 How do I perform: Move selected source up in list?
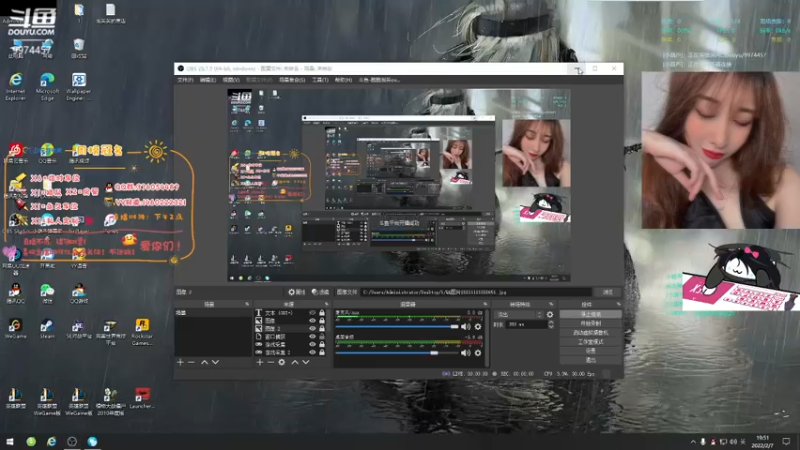[x=294, y=362]
